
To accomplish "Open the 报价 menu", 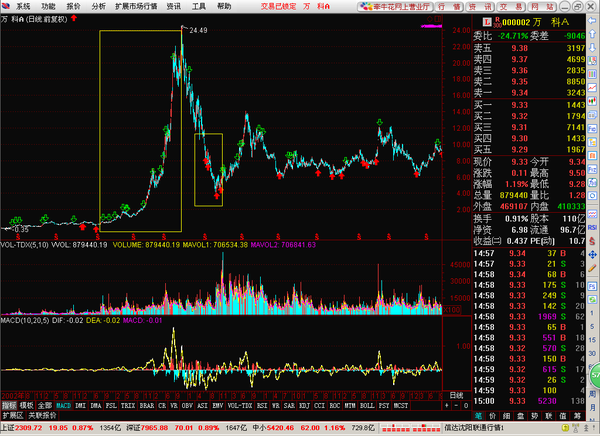I will coord(73,6).
